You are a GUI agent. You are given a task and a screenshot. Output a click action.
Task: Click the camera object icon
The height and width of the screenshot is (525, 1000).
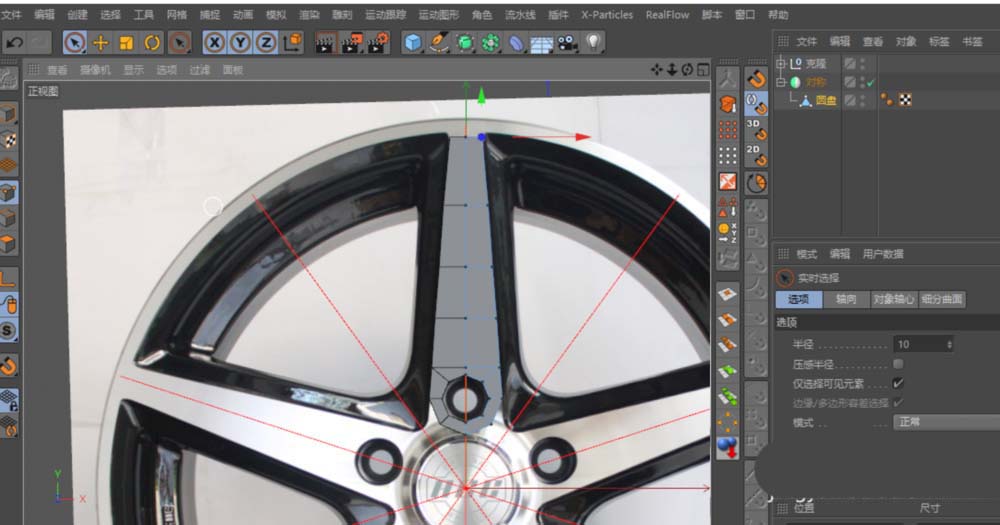coord(568,42)
